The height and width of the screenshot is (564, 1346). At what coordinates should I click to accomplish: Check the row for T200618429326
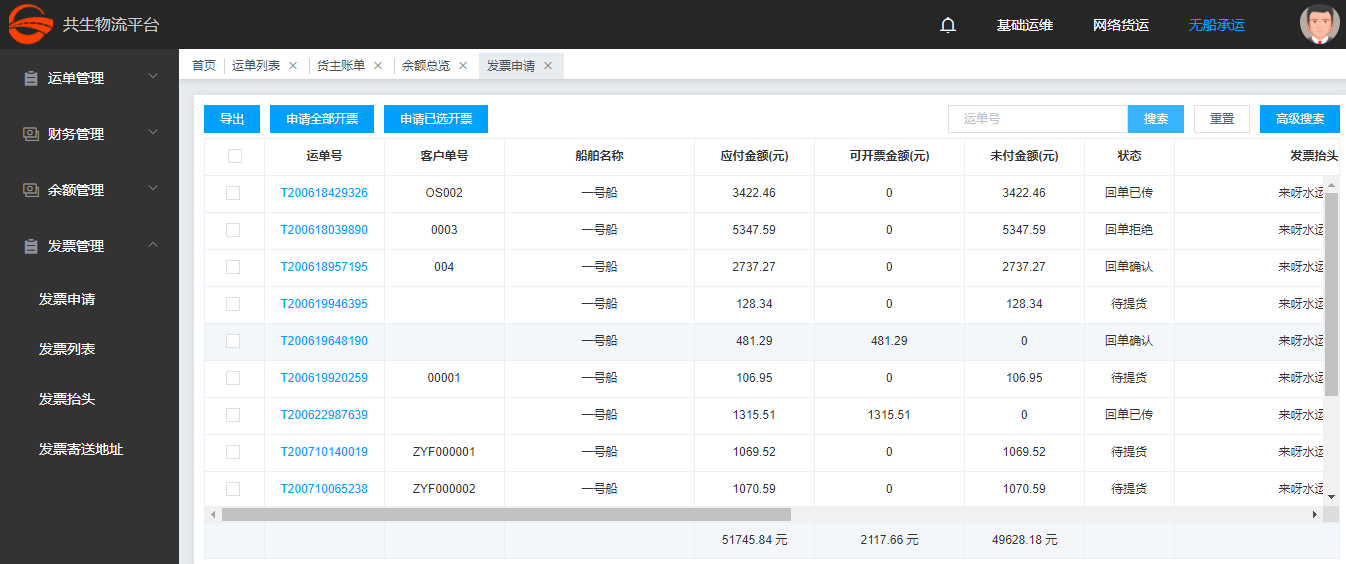233,193
